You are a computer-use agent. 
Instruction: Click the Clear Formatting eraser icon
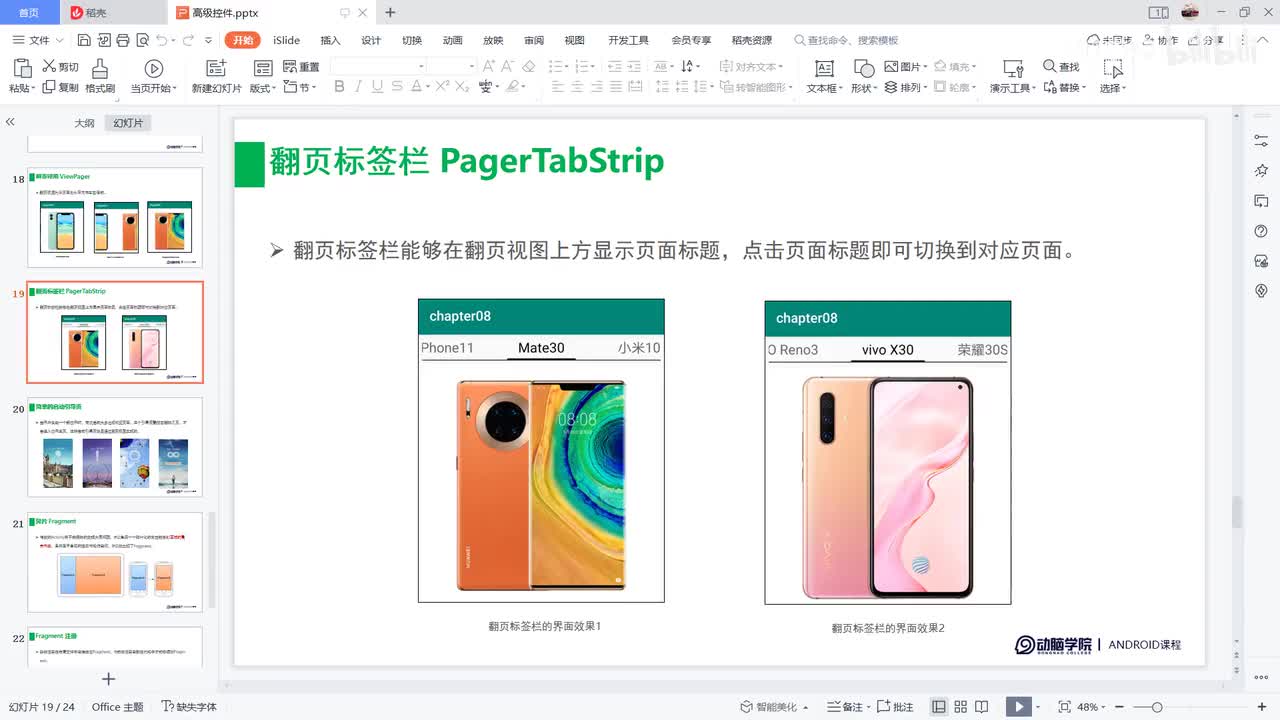coord(529,66)
